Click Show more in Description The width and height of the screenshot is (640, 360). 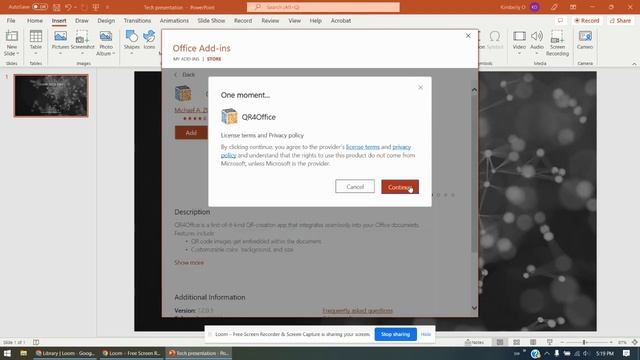pos(189,262)
